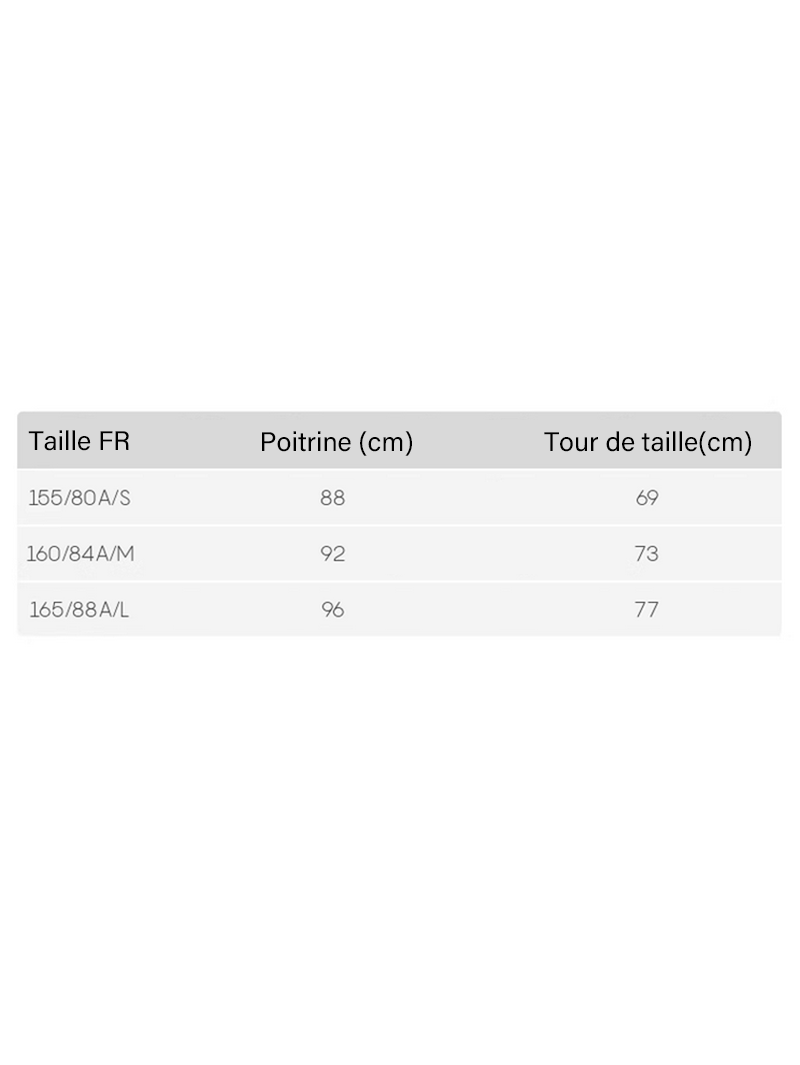
Task: Click the "Tour de taille(cm)" column header
Action: [x=647, y=442]
